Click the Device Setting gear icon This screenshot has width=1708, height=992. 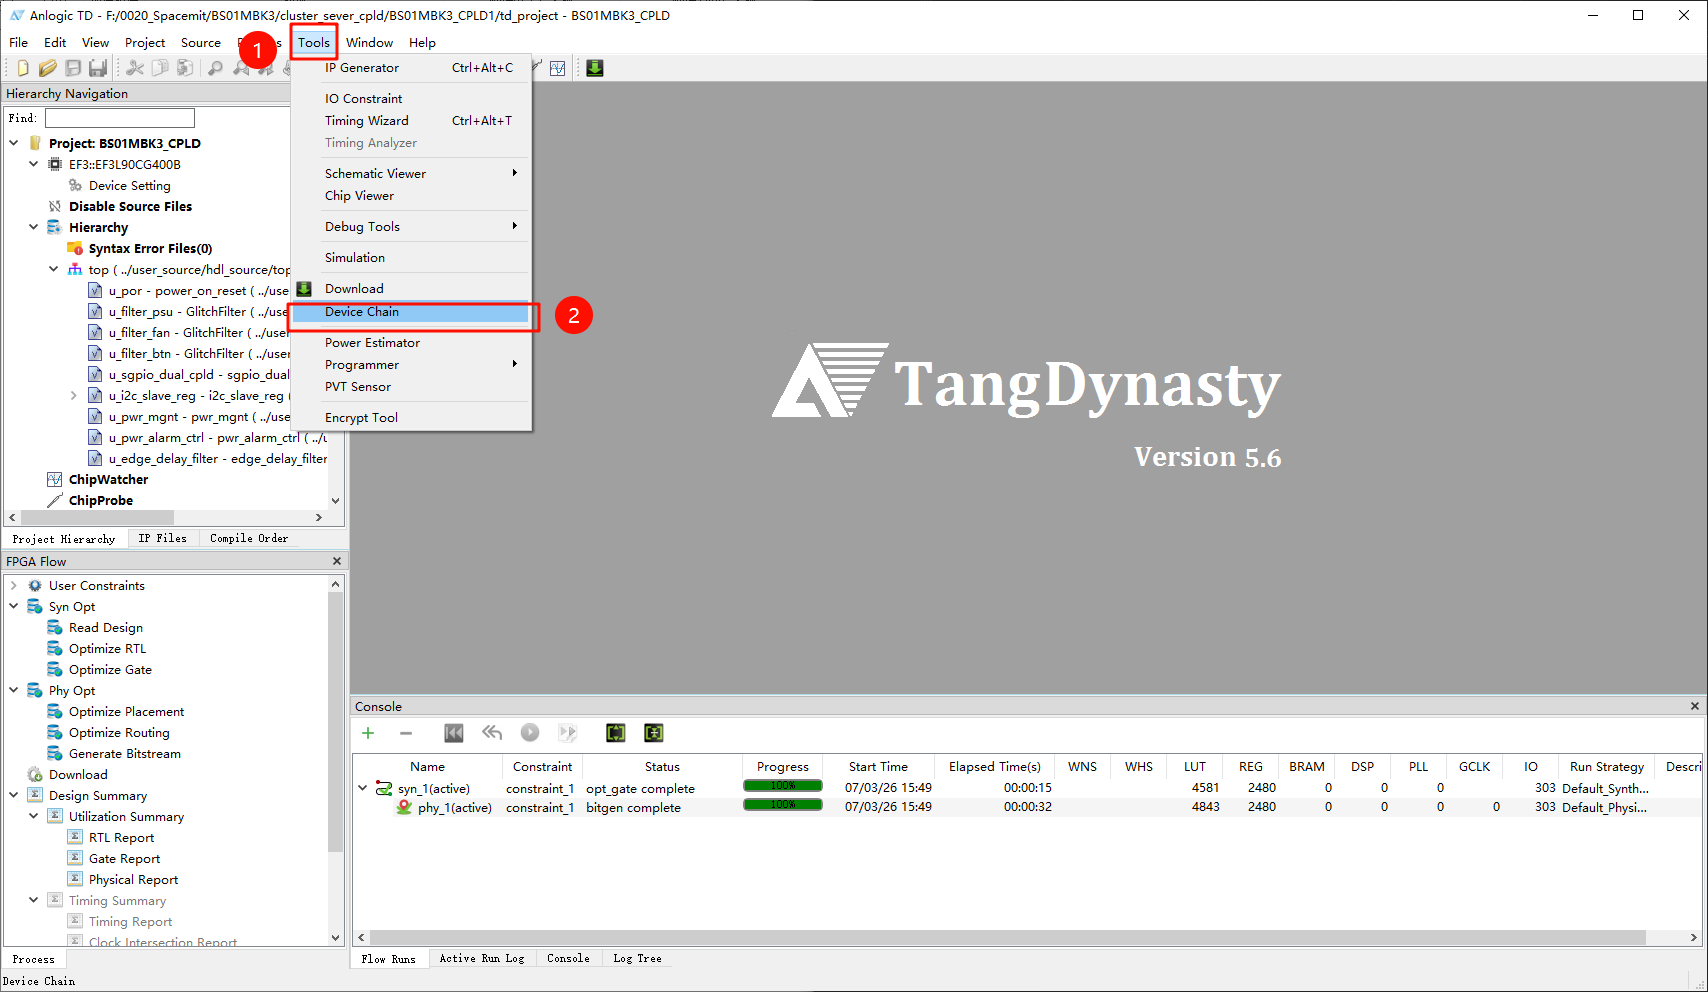pyautogui.click(x=75, y=186)
